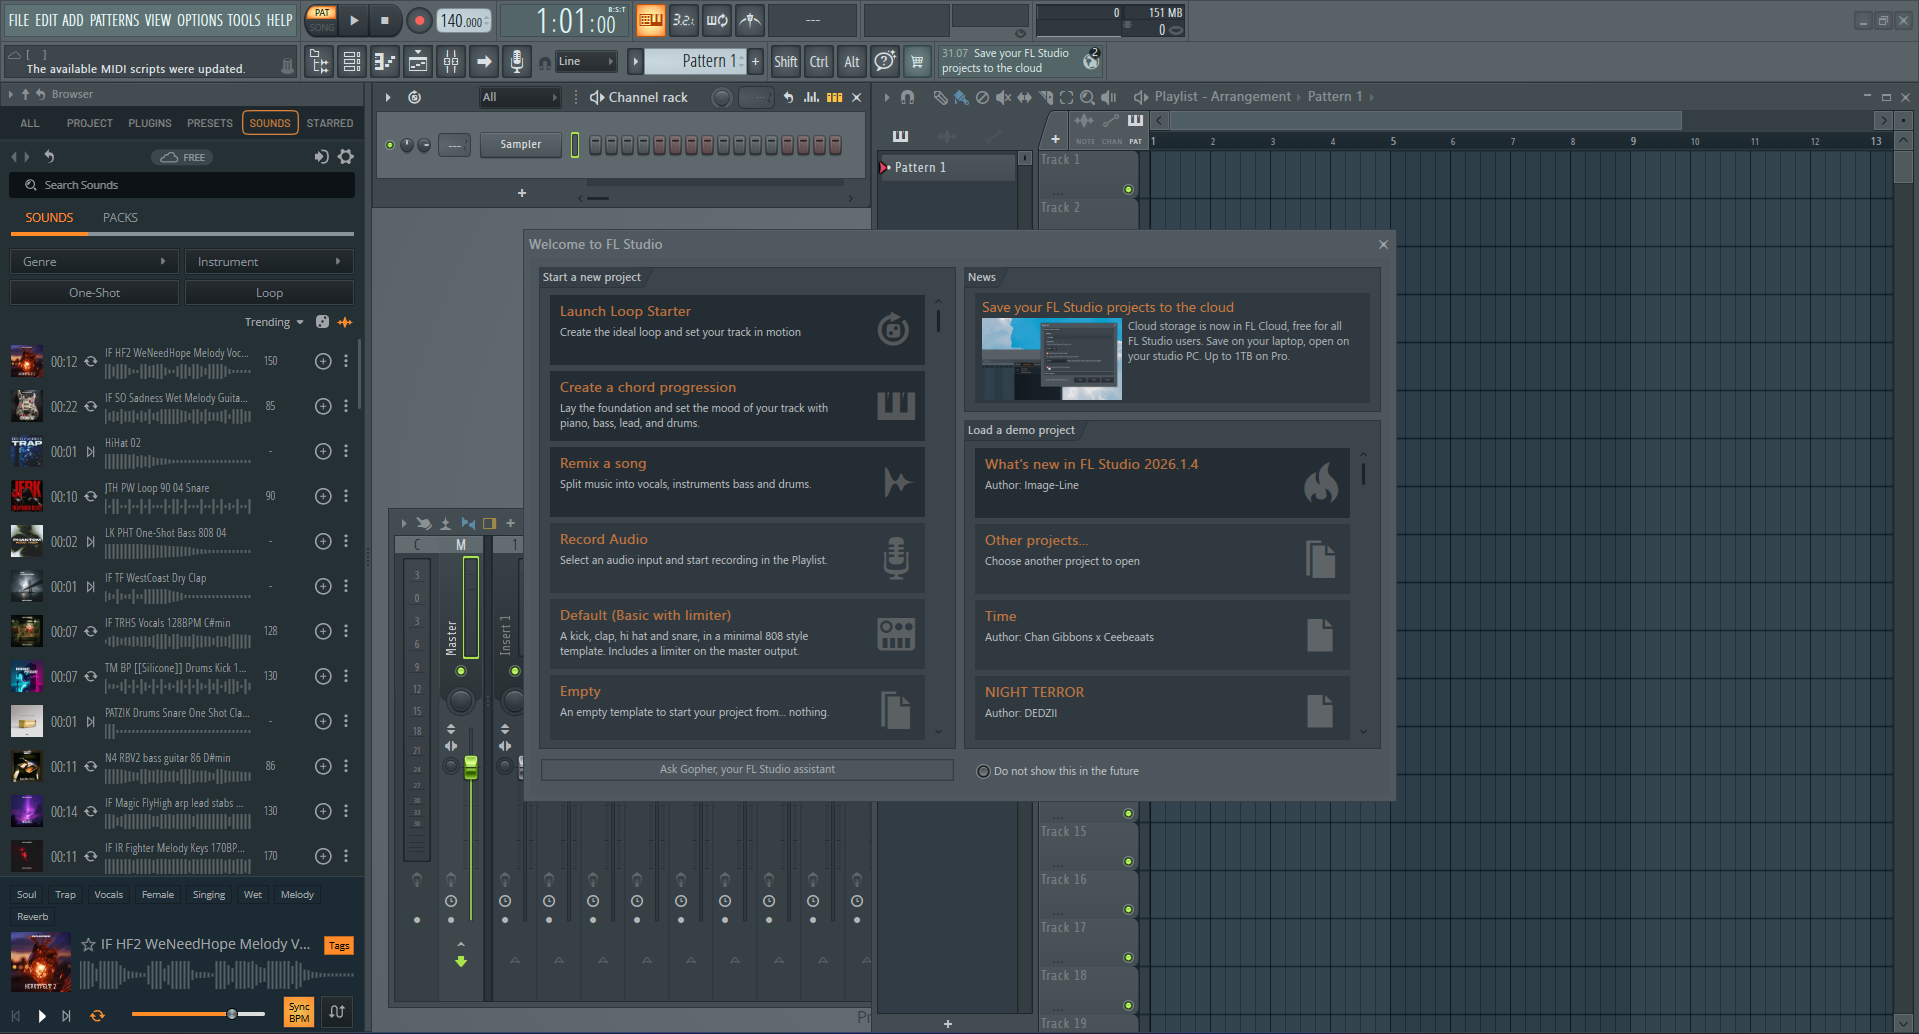
Task: Switch to the PACKS tab
Action: pos(120,218)
